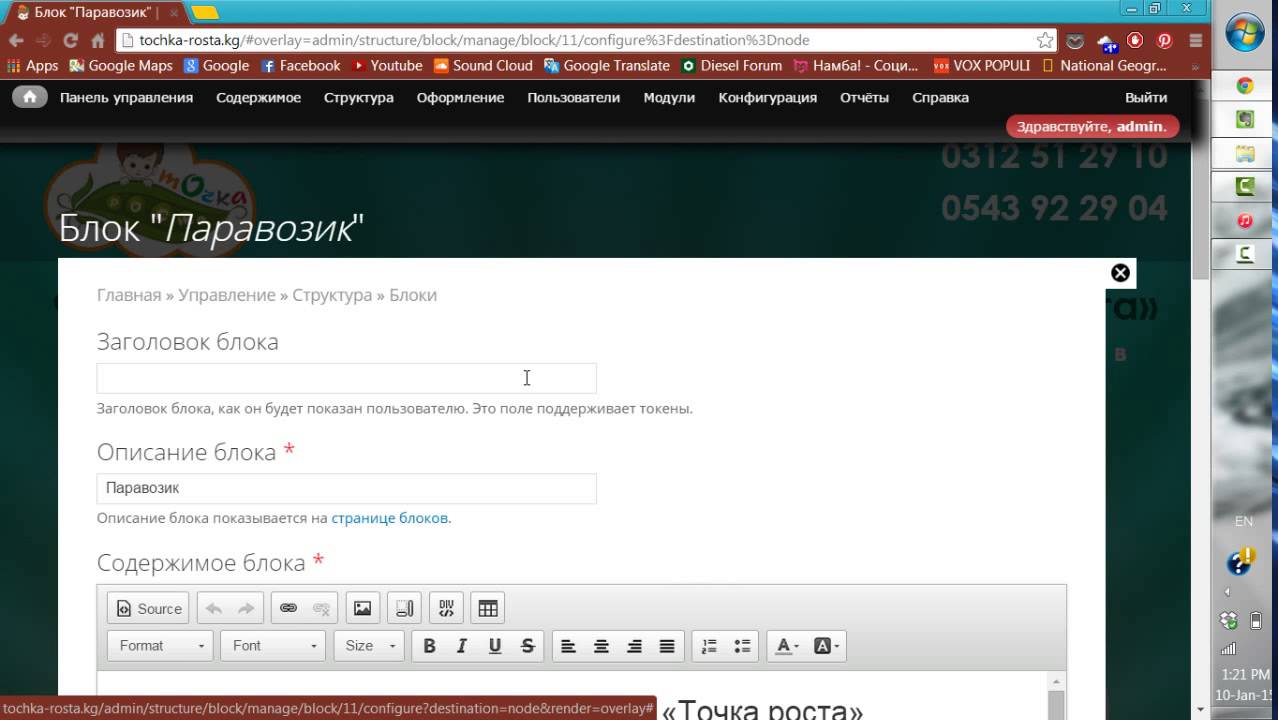Screen dimensions: 1278x720
Task: Insert a link with chain icon
Action: pyautogui.click(x=288, y=608)
